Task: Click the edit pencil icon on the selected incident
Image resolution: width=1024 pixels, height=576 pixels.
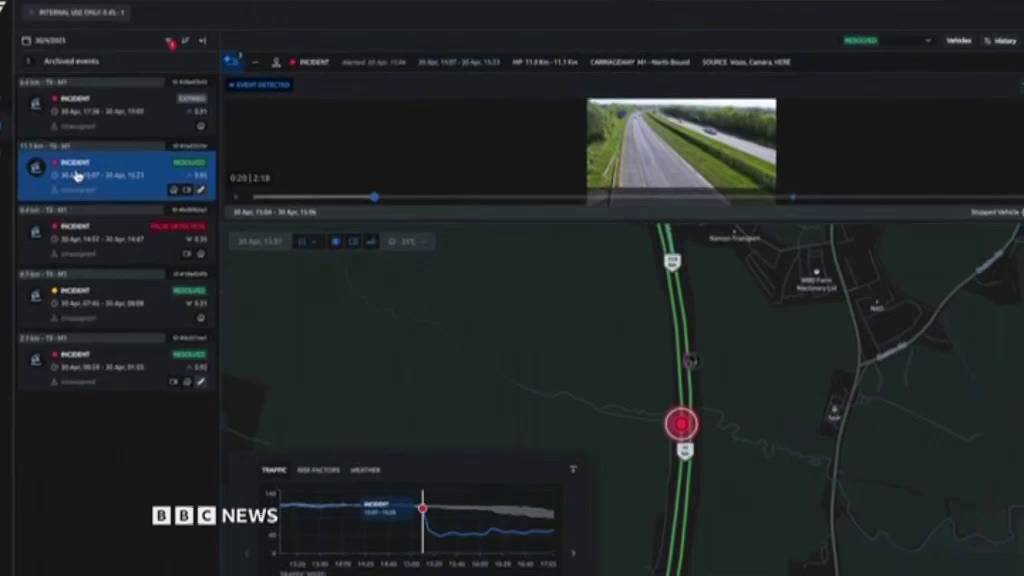Action: click(201, 189)
